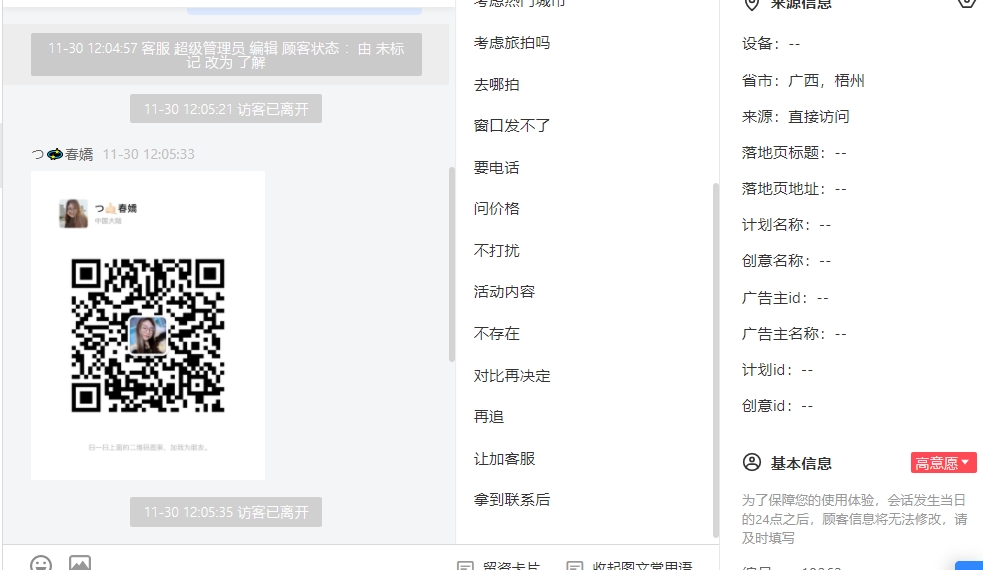
Task: Select quick reply 去哪拍
Action: (497, 85)
